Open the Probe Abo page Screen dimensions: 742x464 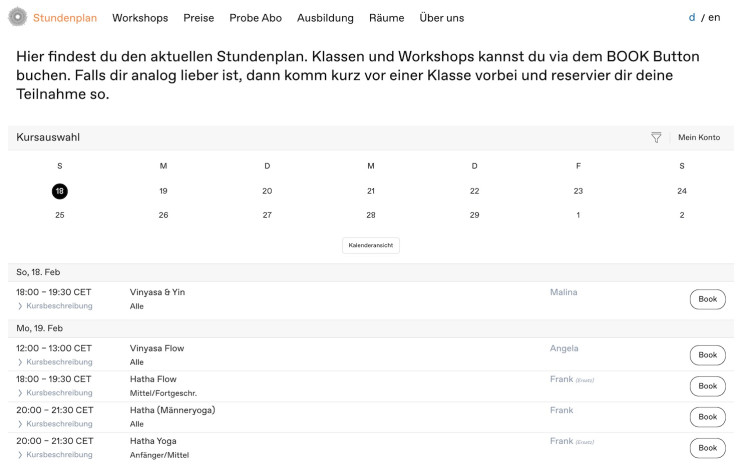[x=256, y=18]
